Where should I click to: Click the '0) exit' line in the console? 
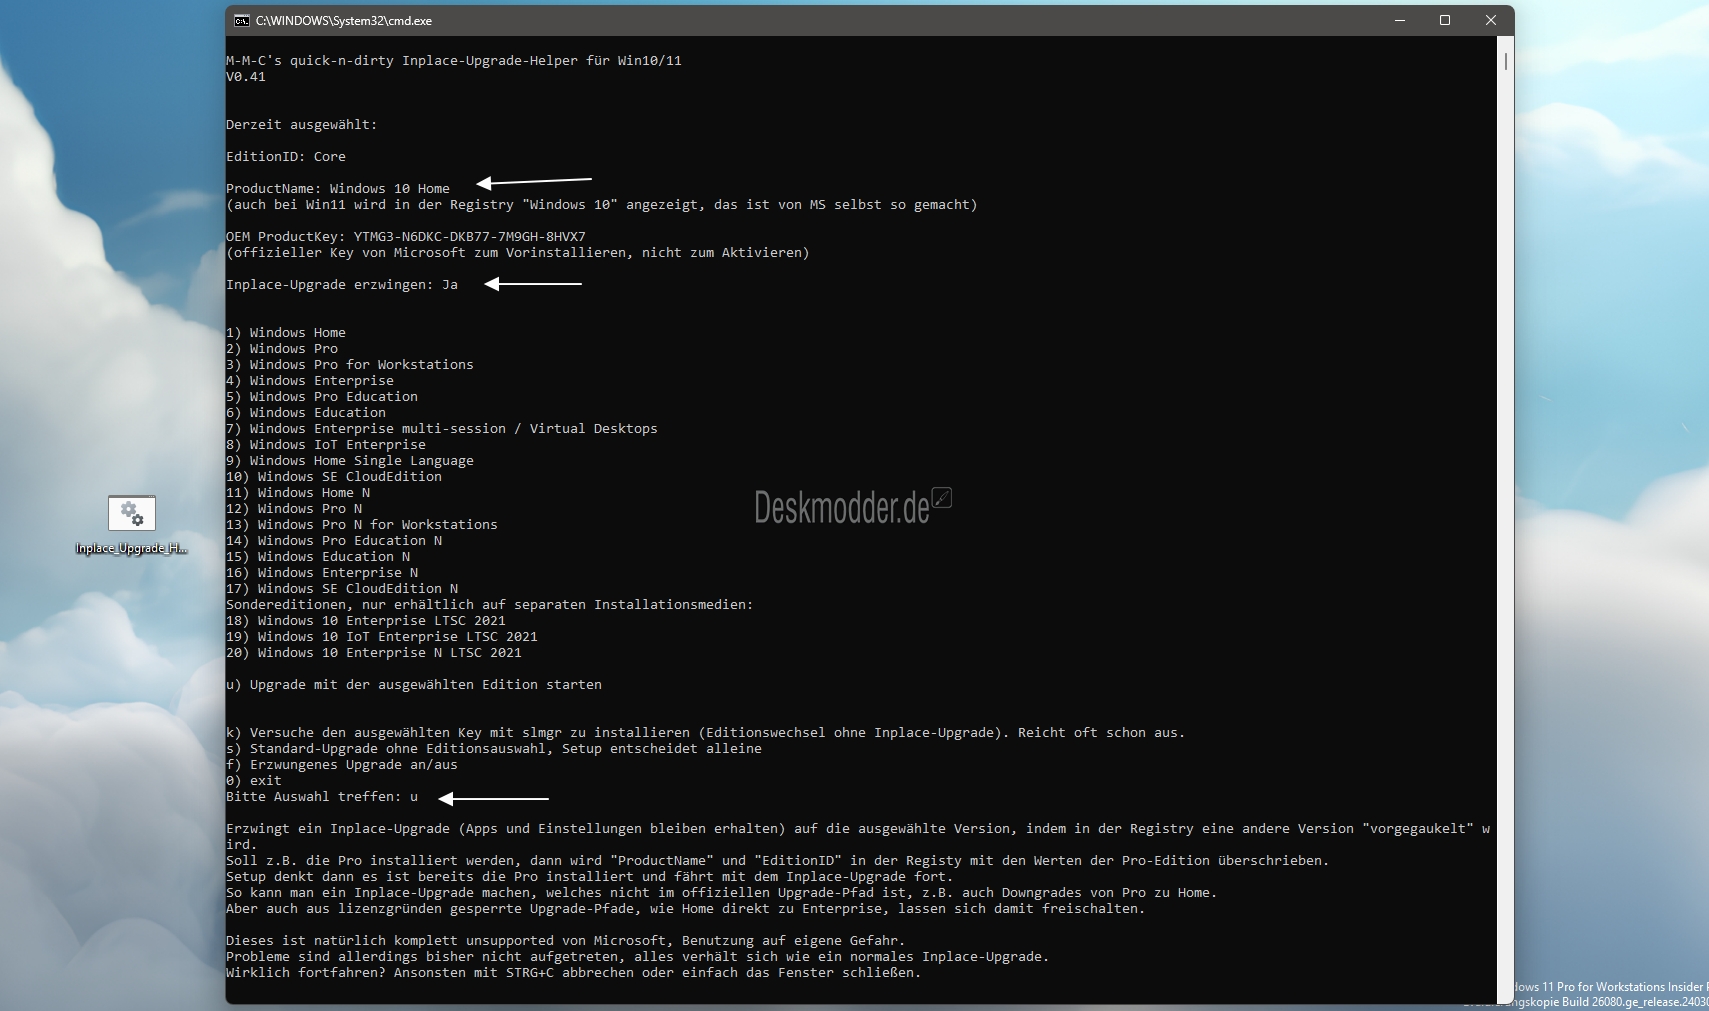click(254, 781)
